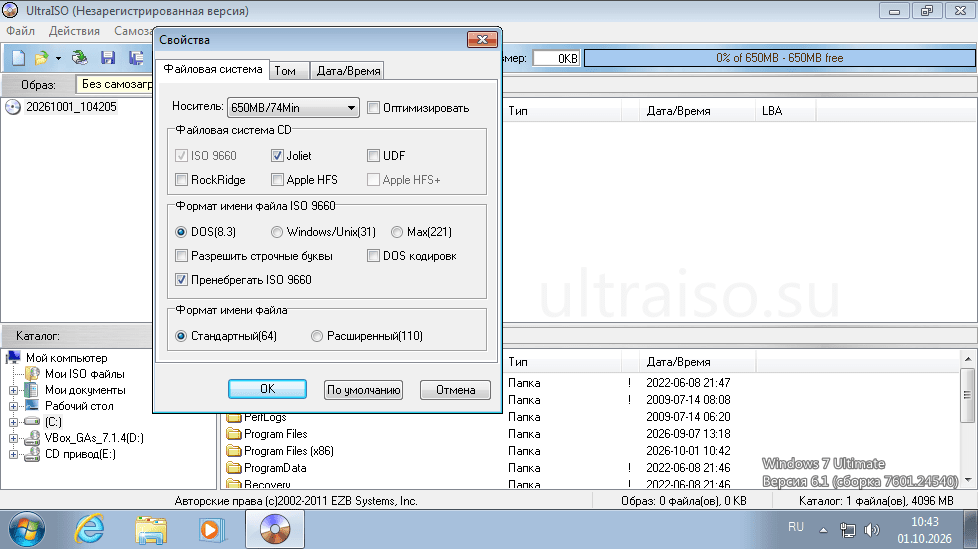Select the Windows/Unix(31) radio button
The image size is (978, 549).
[276, 232]
